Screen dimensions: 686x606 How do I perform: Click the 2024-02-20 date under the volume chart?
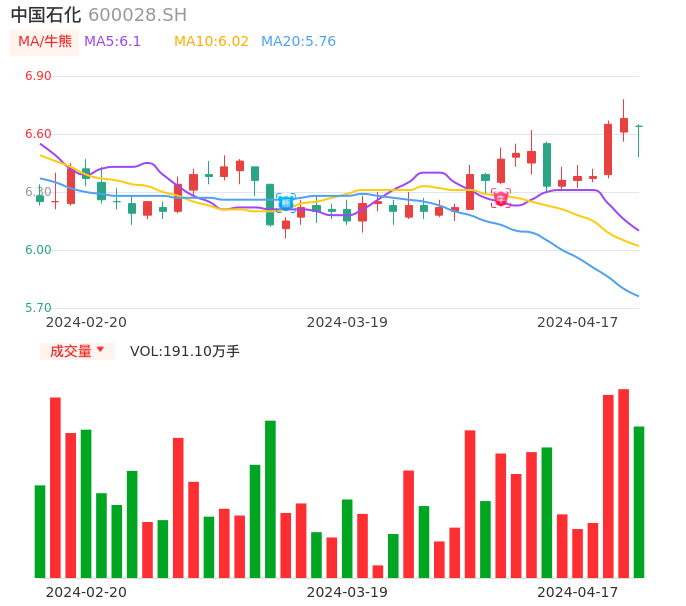click(x=86, y=592)
